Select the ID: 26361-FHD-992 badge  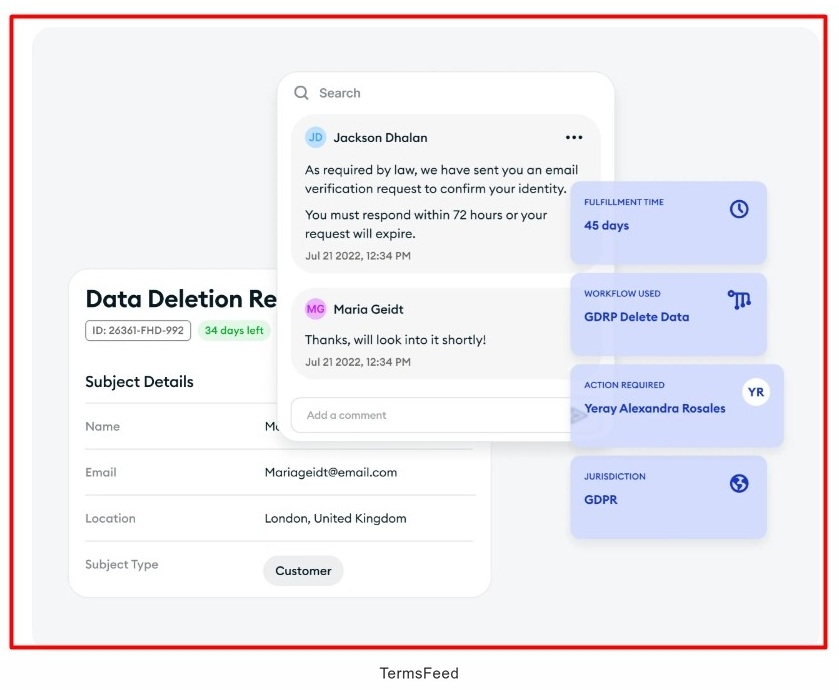click(x=138, y=331)
